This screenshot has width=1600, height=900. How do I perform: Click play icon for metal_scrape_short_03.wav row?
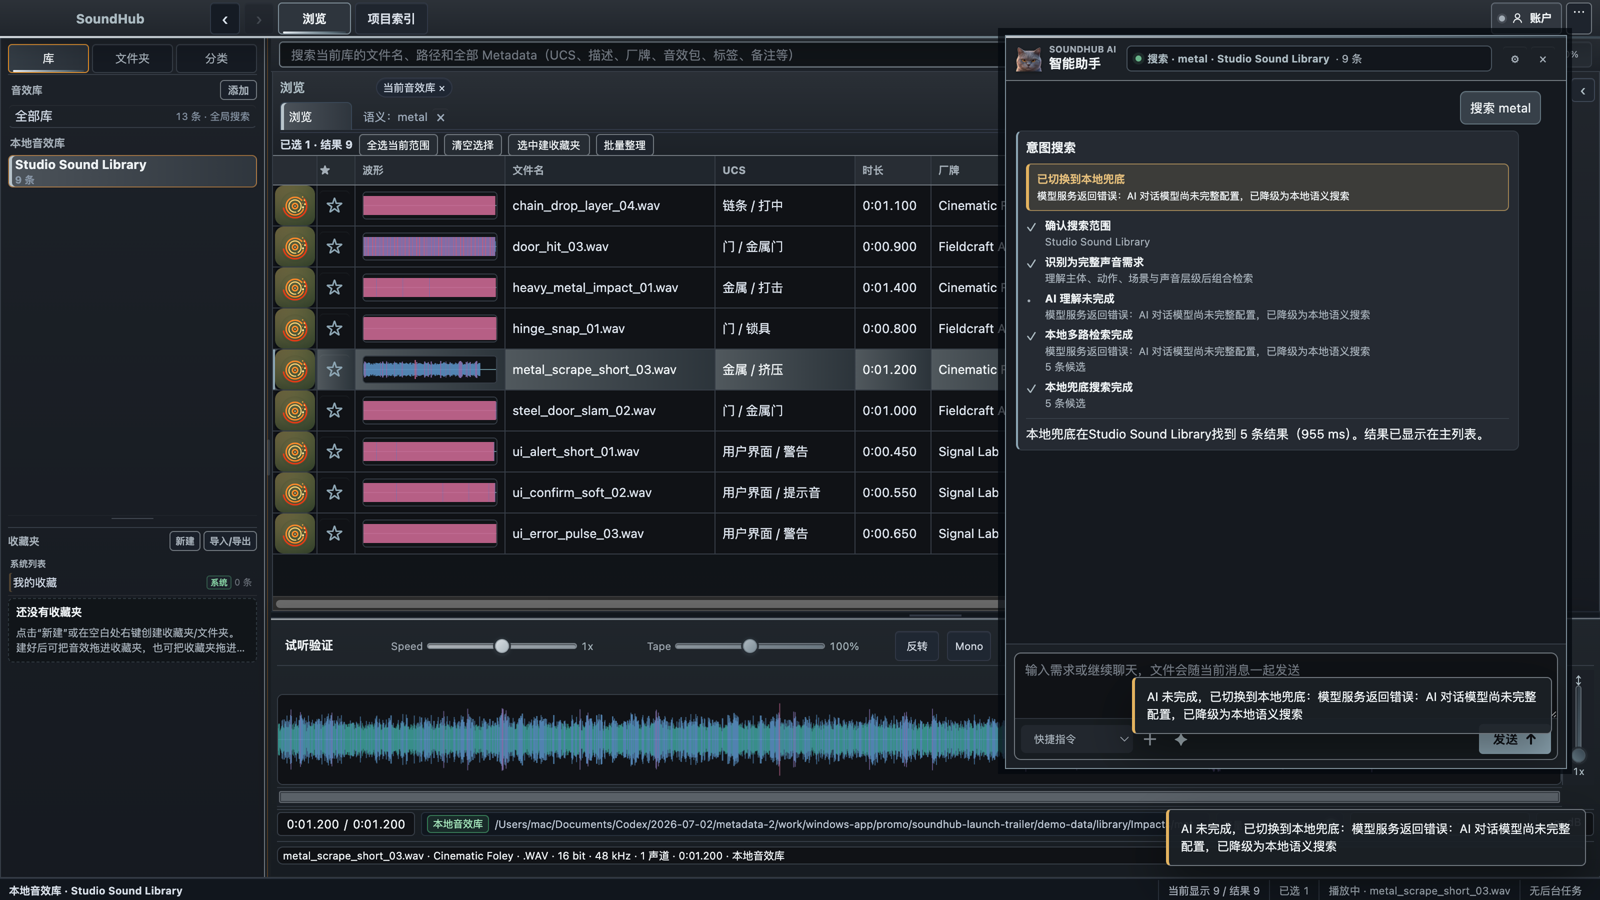click(x=295, y=370)
